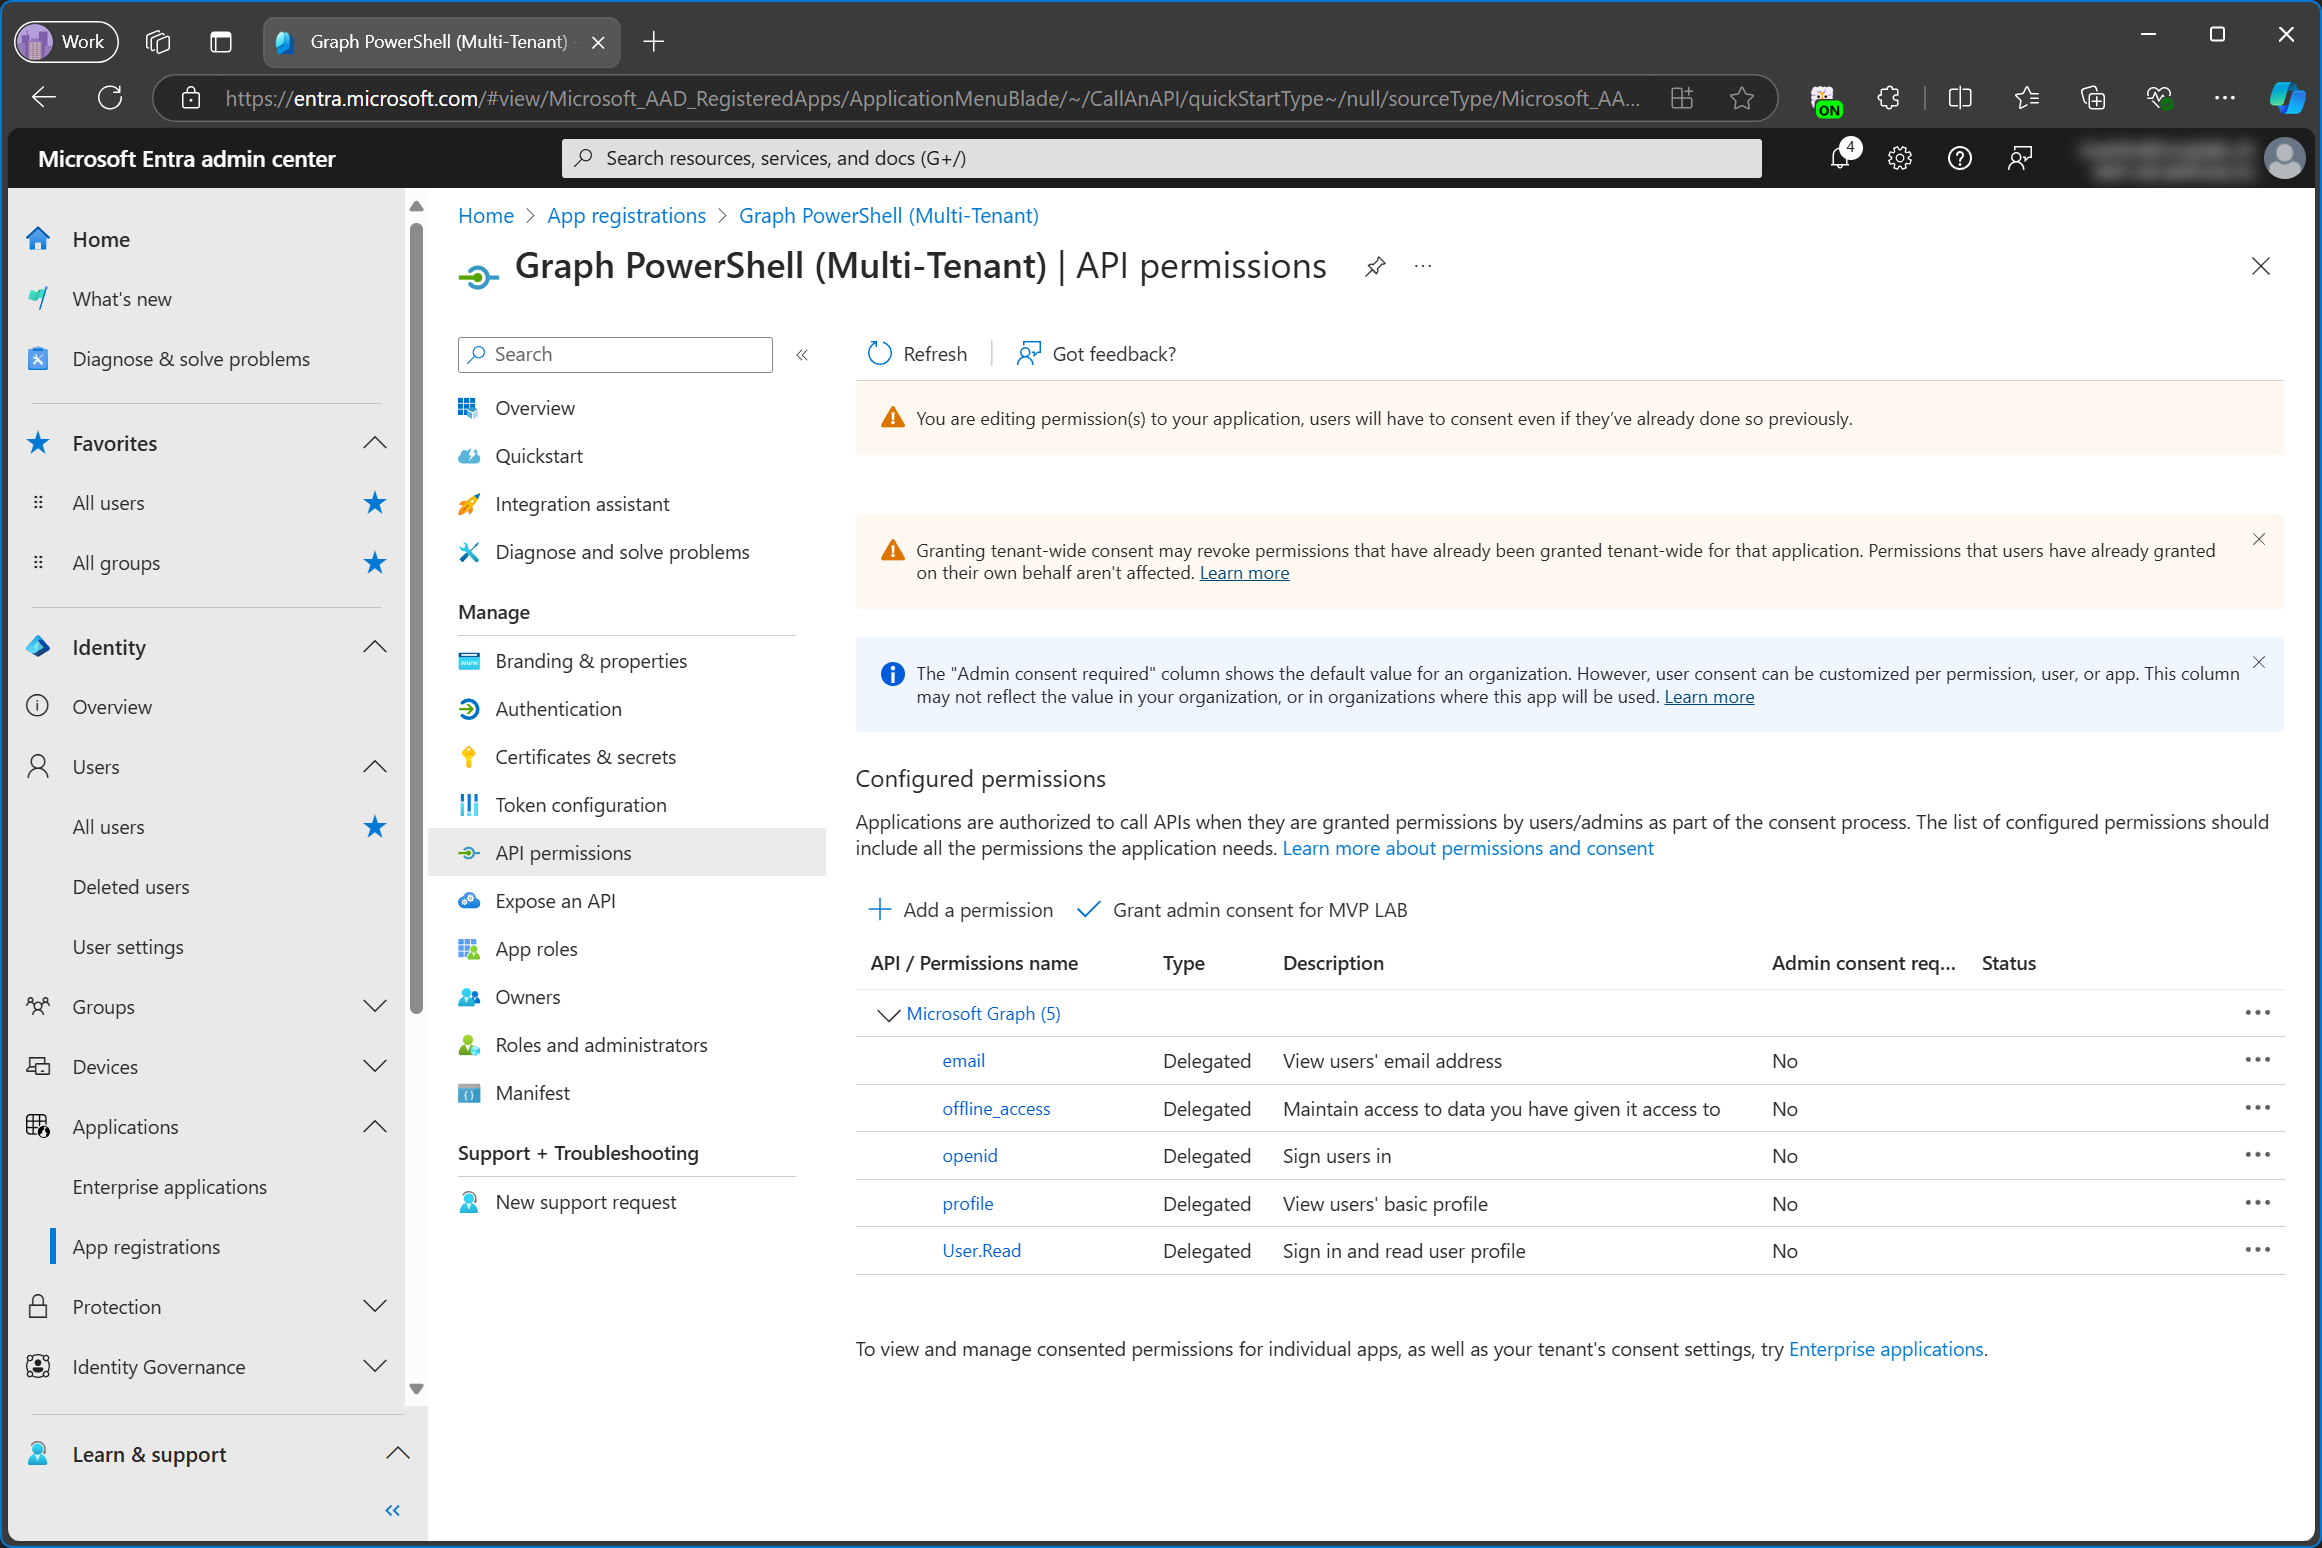Expand the Groups section
Screen dimensions: 2322x1548
(375, 1007)
